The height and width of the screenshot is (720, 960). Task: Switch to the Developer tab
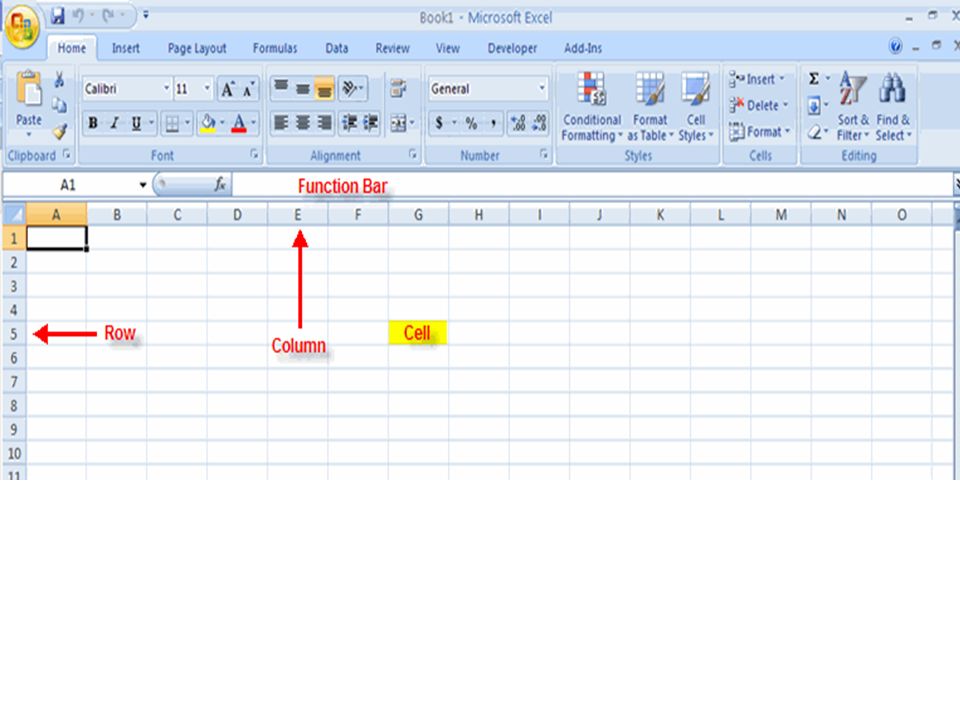coord(512,48)
